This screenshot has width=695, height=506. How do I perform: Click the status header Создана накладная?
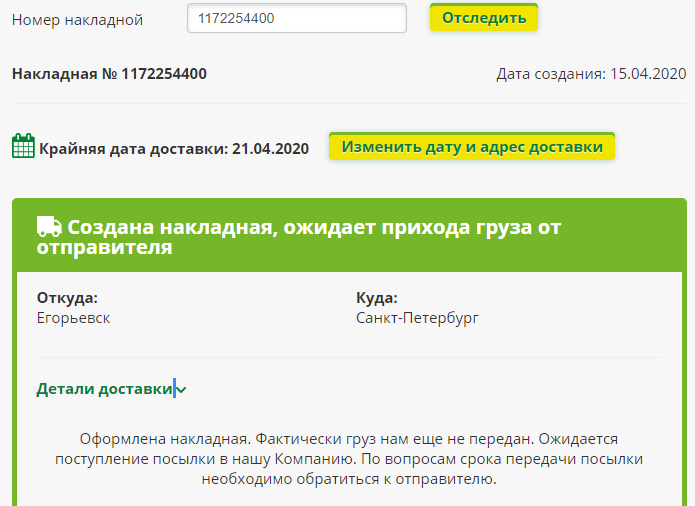(299, 237)
